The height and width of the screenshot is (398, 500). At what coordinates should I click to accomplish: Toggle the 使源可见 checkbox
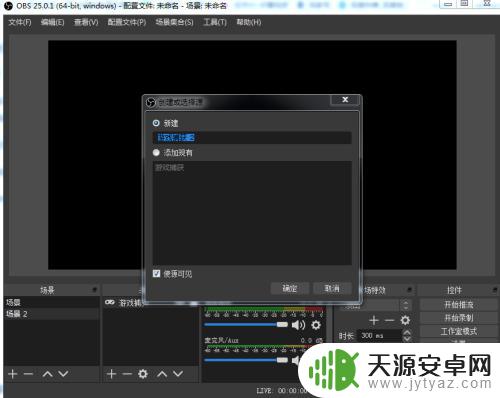coord(156,274)
